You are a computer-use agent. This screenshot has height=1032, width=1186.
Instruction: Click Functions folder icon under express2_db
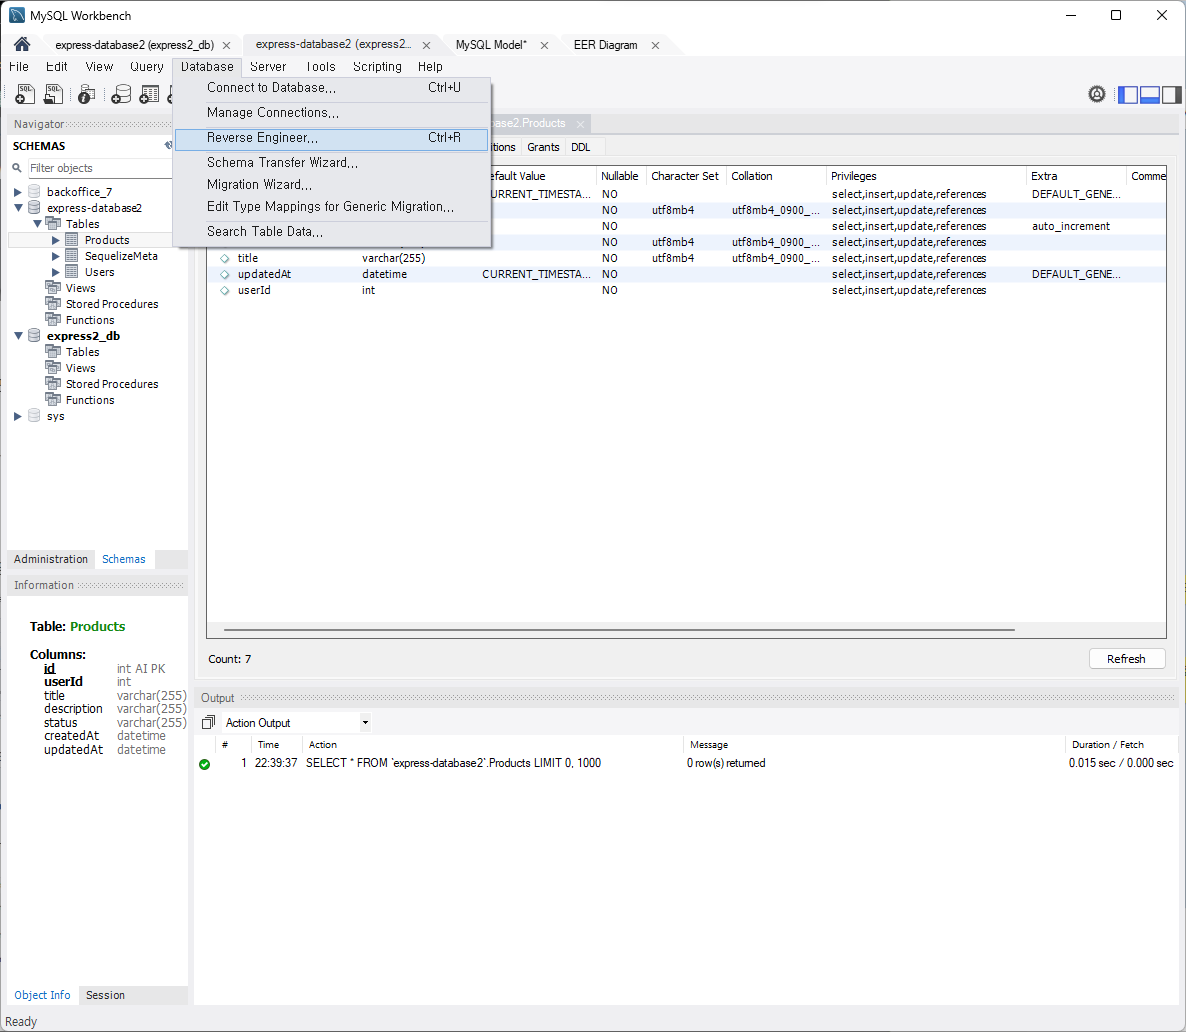coord(53,399)
